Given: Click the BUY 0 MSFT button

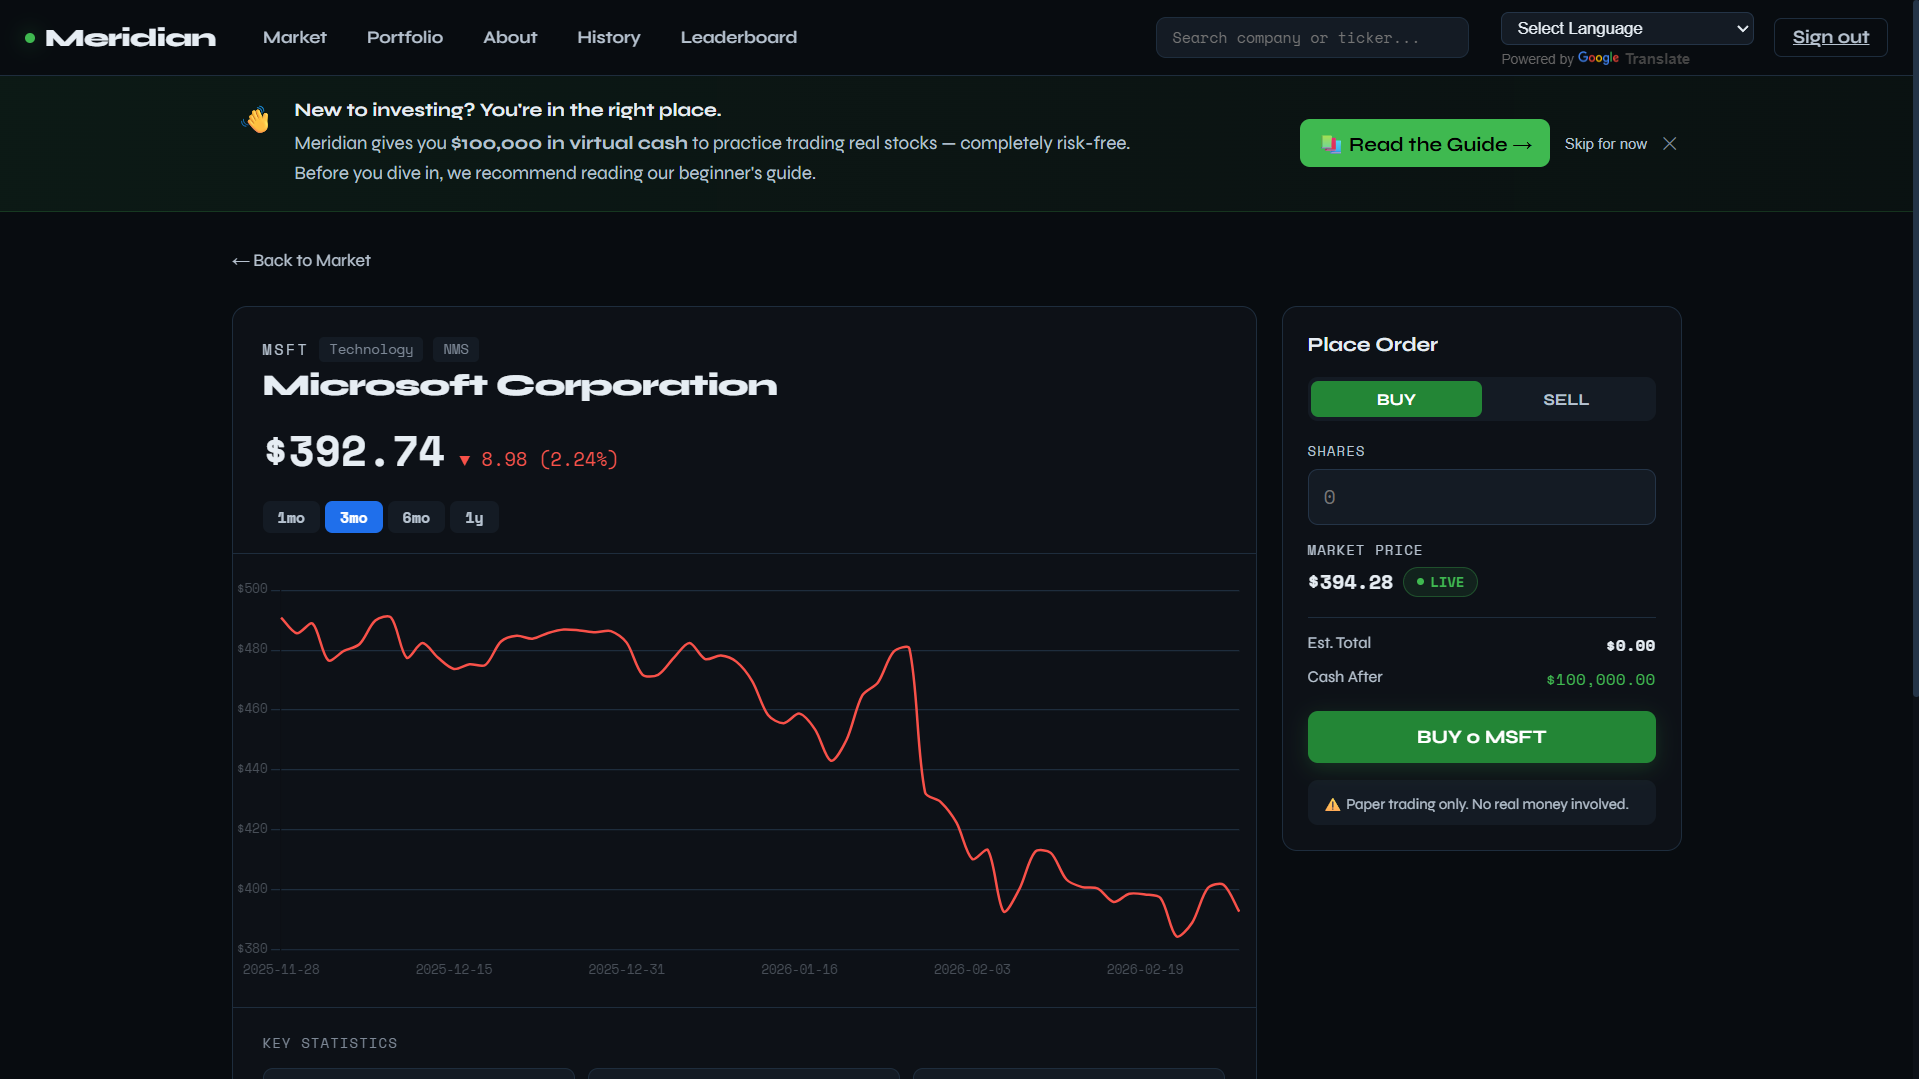Looking at the screenshot, I should pos(1481,737).
